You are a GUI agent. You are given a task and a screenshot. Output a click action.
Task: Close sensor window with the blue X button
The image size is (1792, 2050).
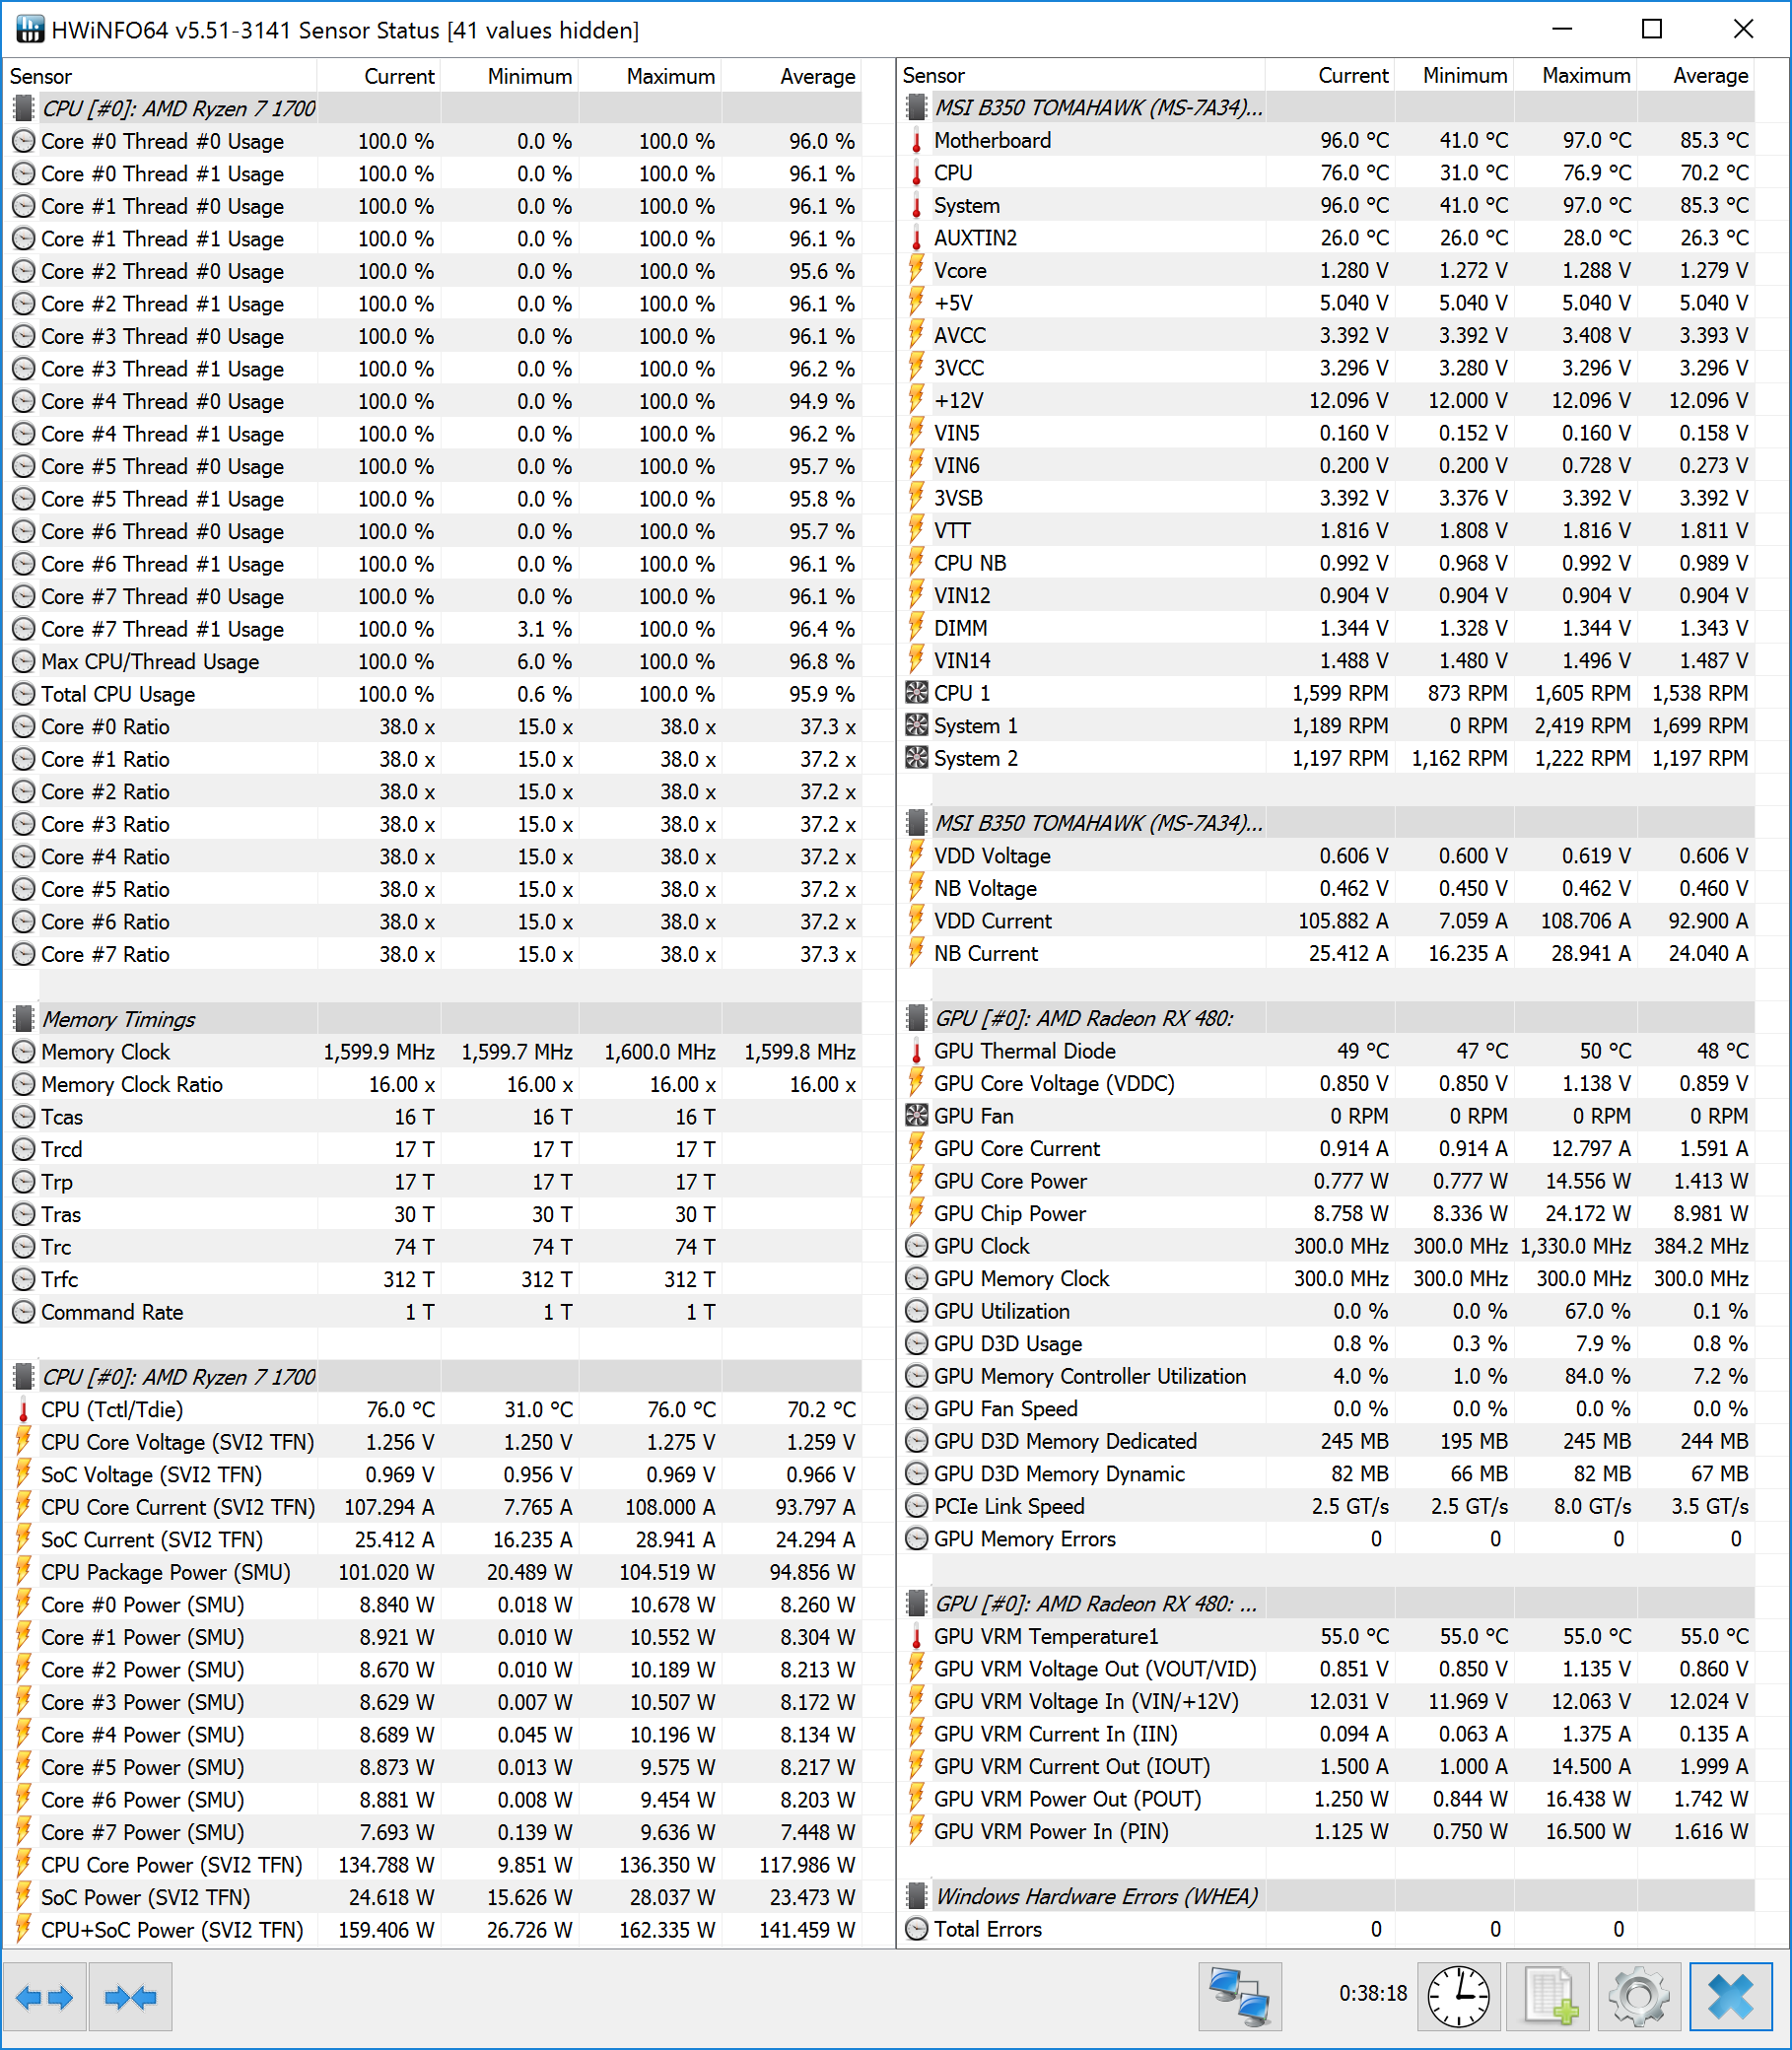click(x=1731, y=1997)
